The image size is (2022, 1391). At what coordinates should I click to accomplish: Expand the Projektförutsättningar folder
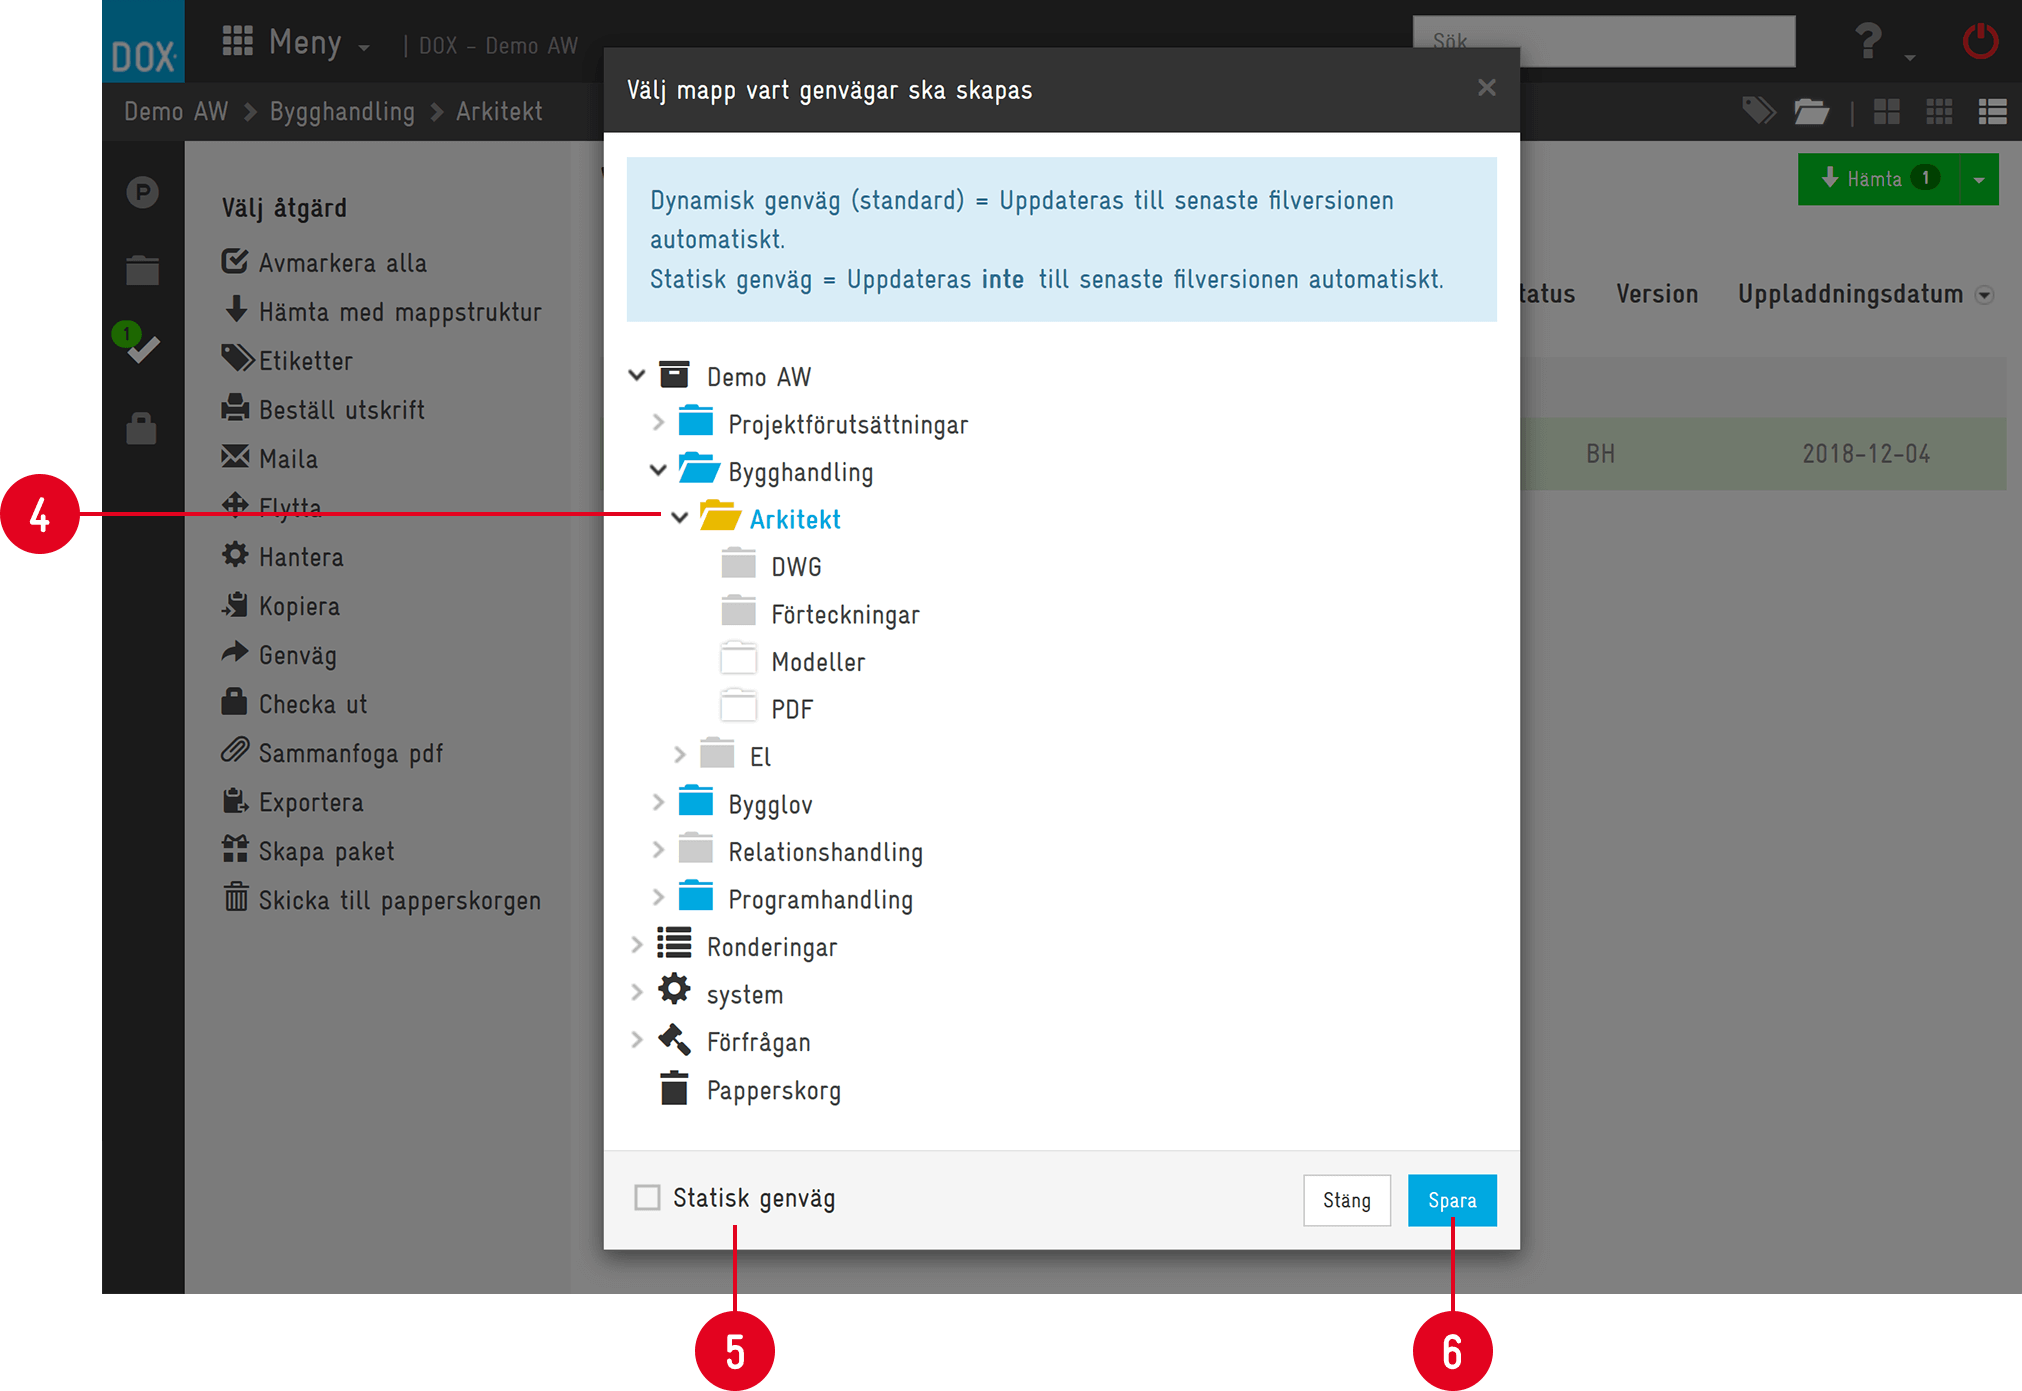[658, 423]
